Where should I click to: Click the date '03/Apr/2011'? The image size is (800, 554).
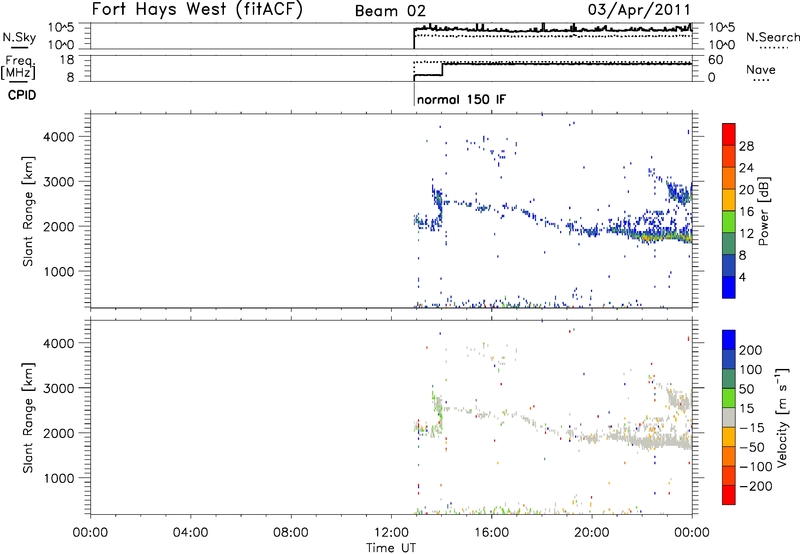639,10
